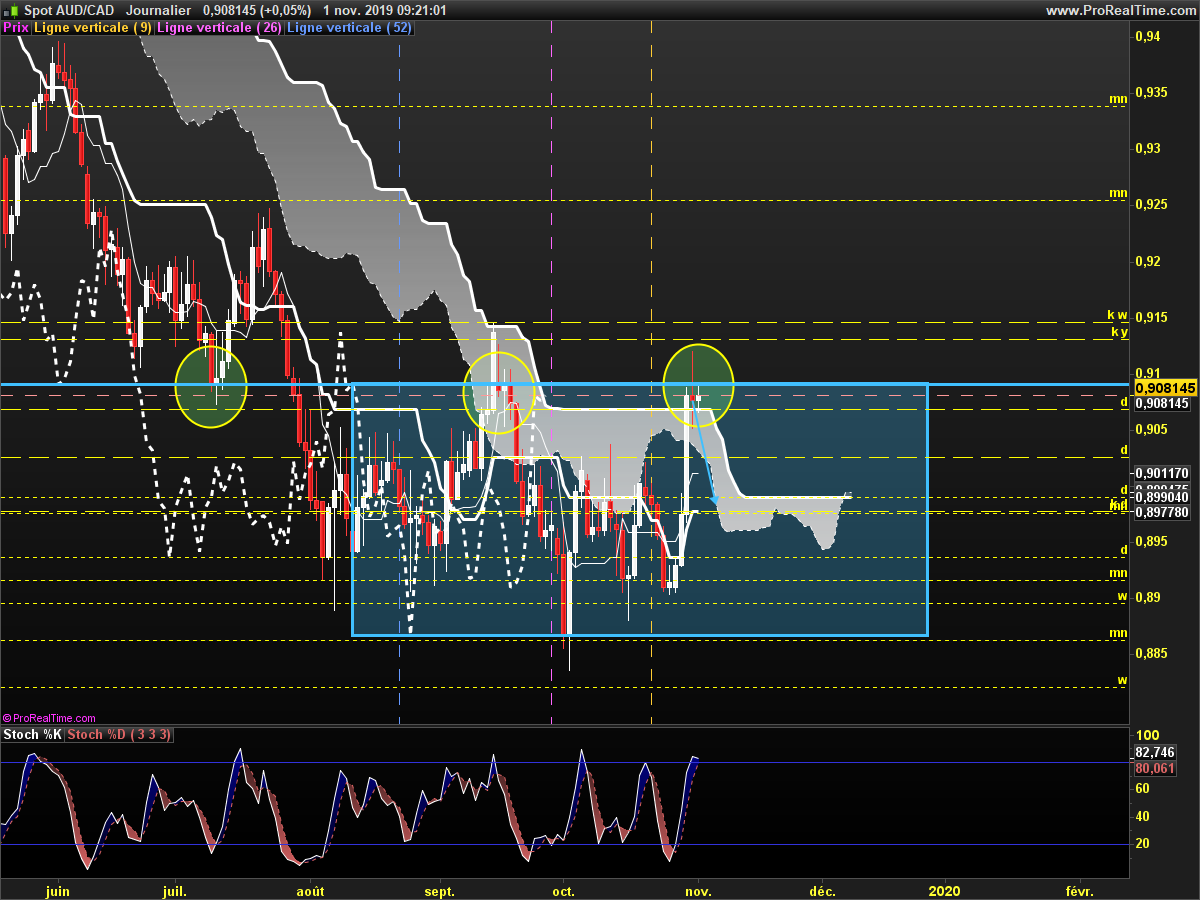Click the 100 stochastic scale label

point(1147,735)
